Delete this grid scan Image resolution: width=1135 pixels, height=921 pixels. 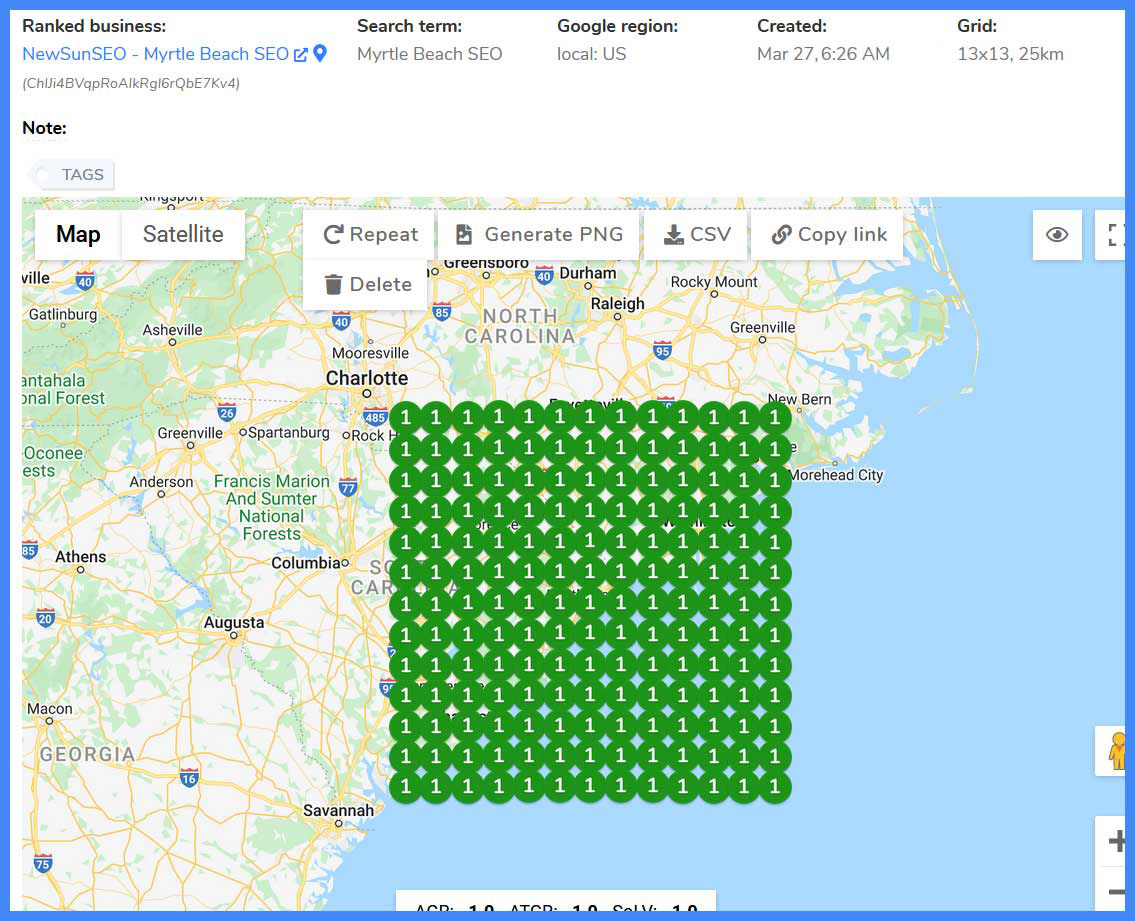(367, 284)
